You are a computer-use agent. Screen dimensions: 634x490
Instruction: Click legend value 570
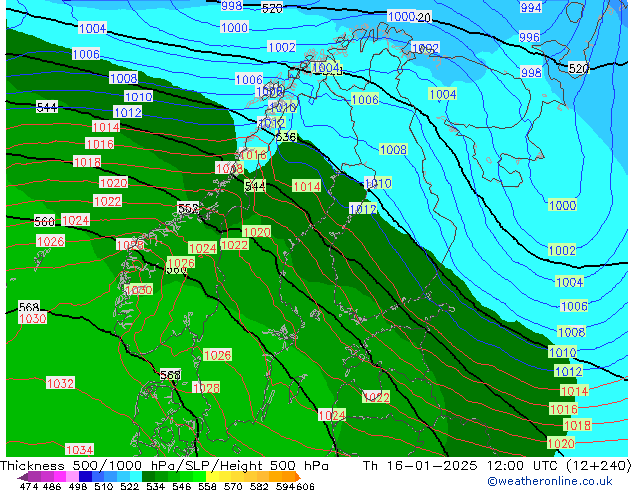(x=233, y=486)
